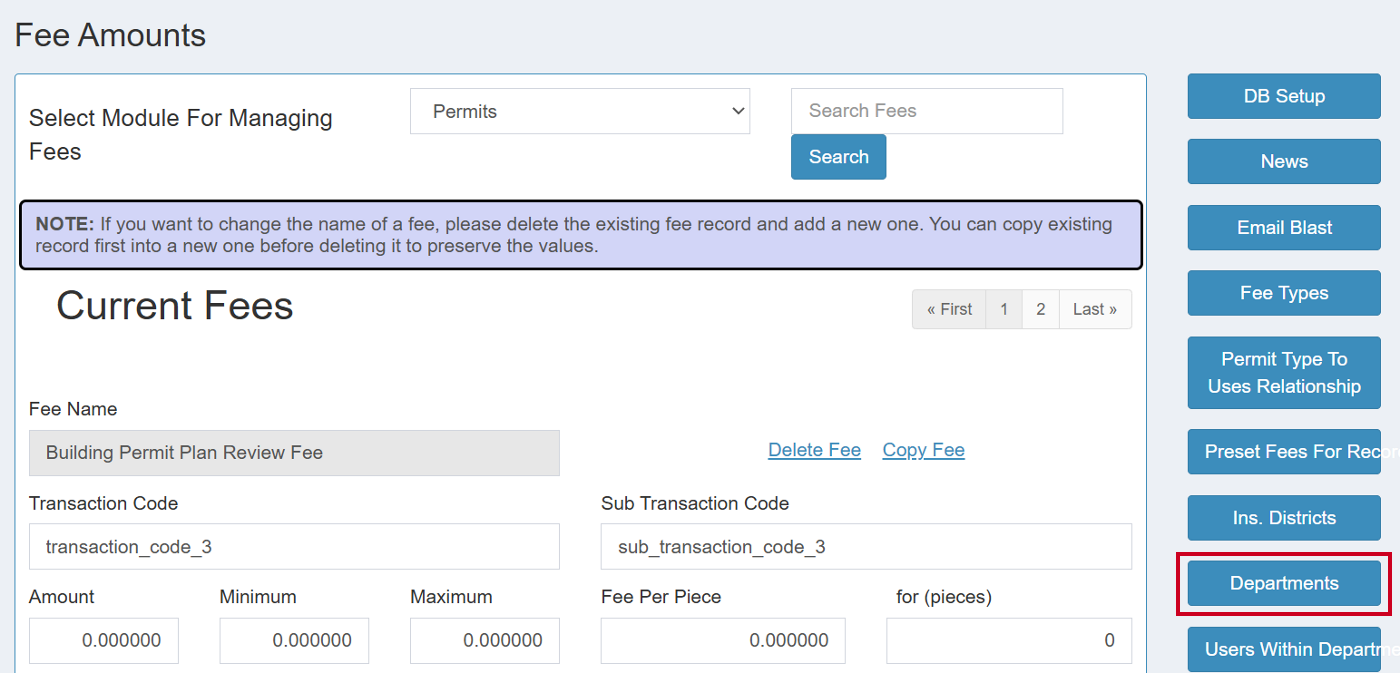The image size is (1400, 673).
Task: Go to First page of fees
Action: [949, 309]
